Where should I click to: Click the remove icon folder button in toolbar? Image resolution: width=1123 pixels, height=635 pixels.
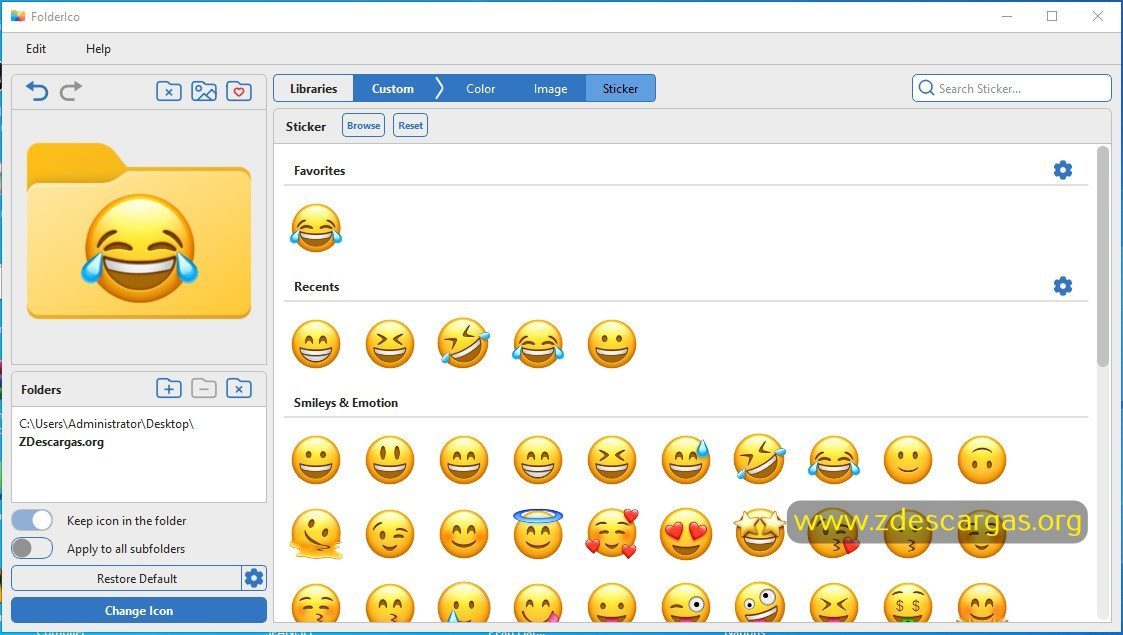[169, 91]
